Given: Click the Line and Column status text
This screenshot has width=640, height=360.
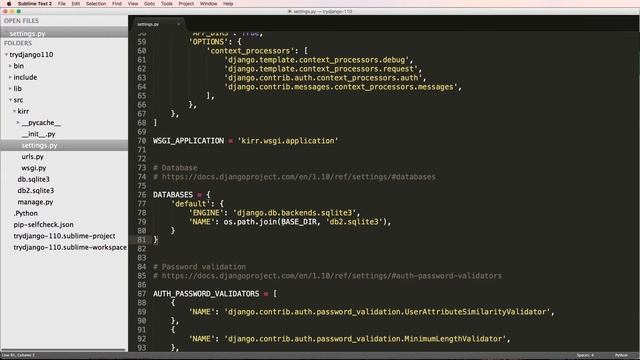Looking at the screenshot, I should pyautogui.click(x=18, y=356).
